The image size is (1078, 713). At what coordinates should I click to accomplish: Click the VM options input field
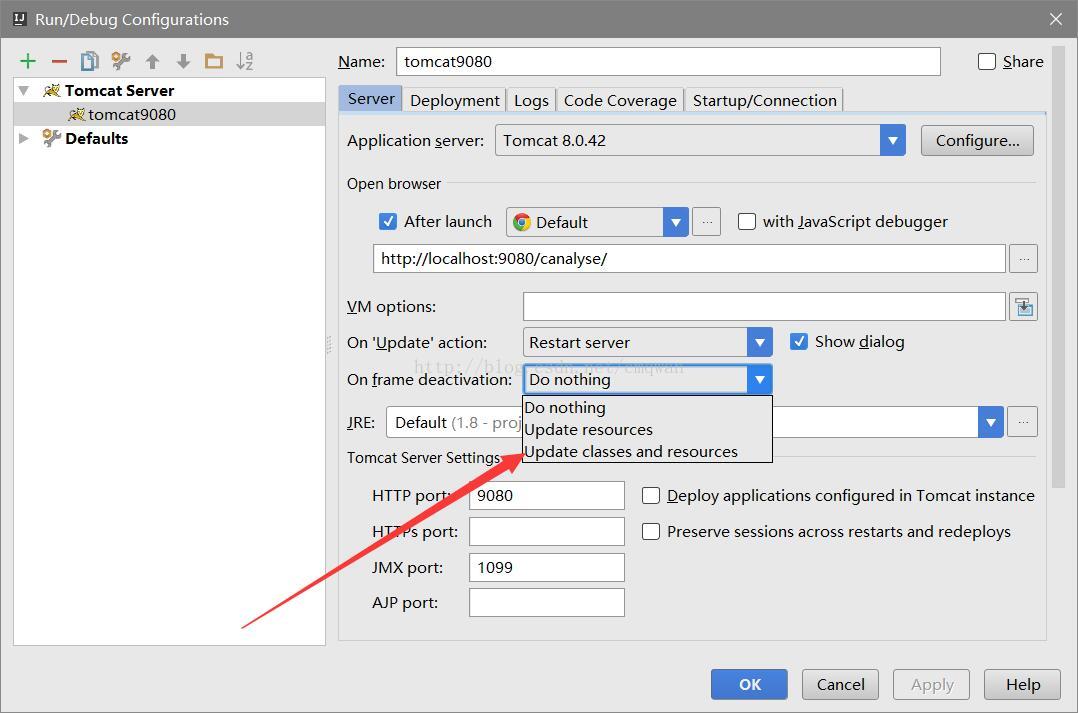(764, 307)
